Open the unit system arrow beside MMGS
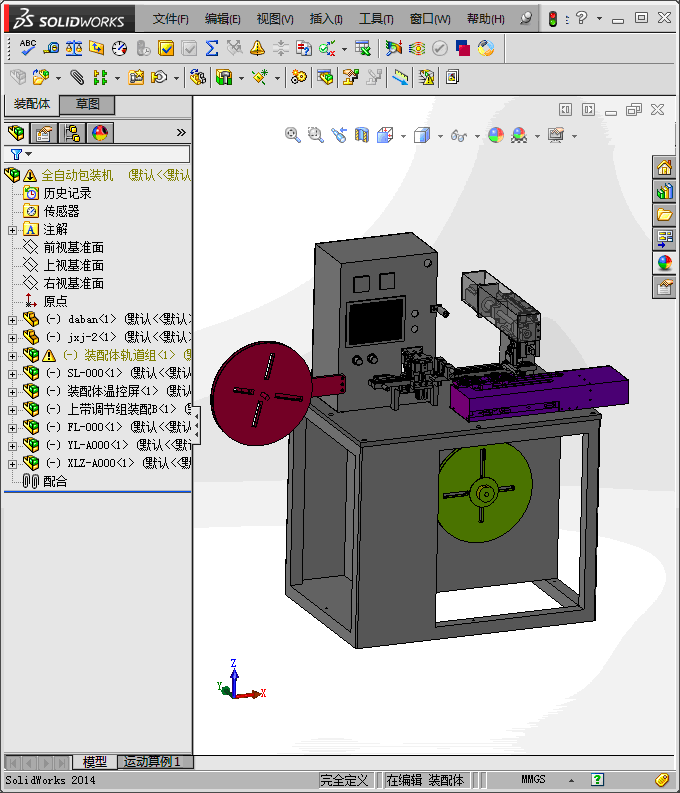This screenshot has width=680, height=793. (x=571, y=780)
